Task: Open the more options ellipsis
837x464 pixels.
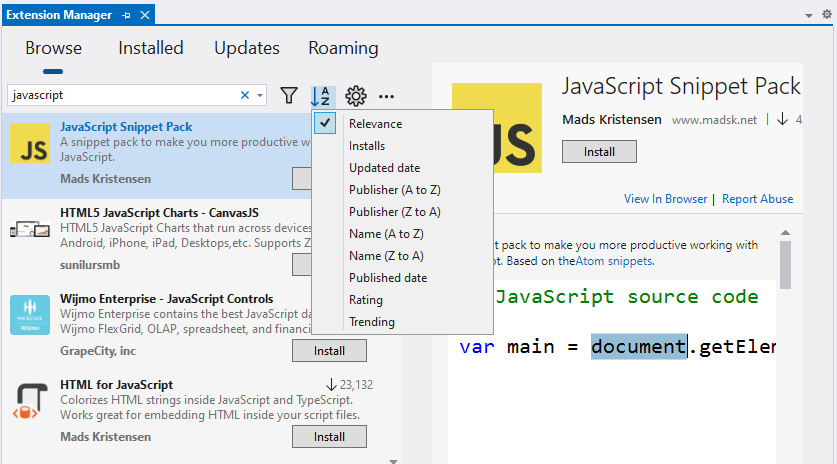Action: point(386,97)
